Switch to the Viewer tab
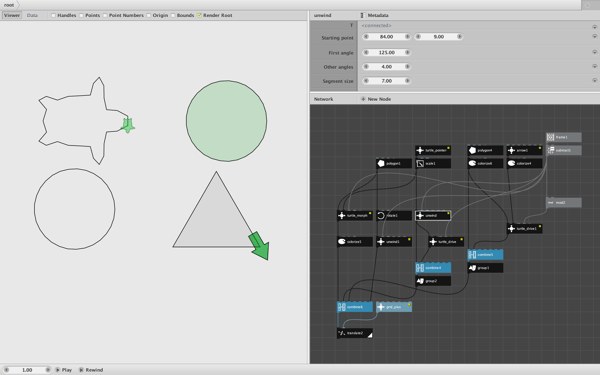 click(12, 15)
